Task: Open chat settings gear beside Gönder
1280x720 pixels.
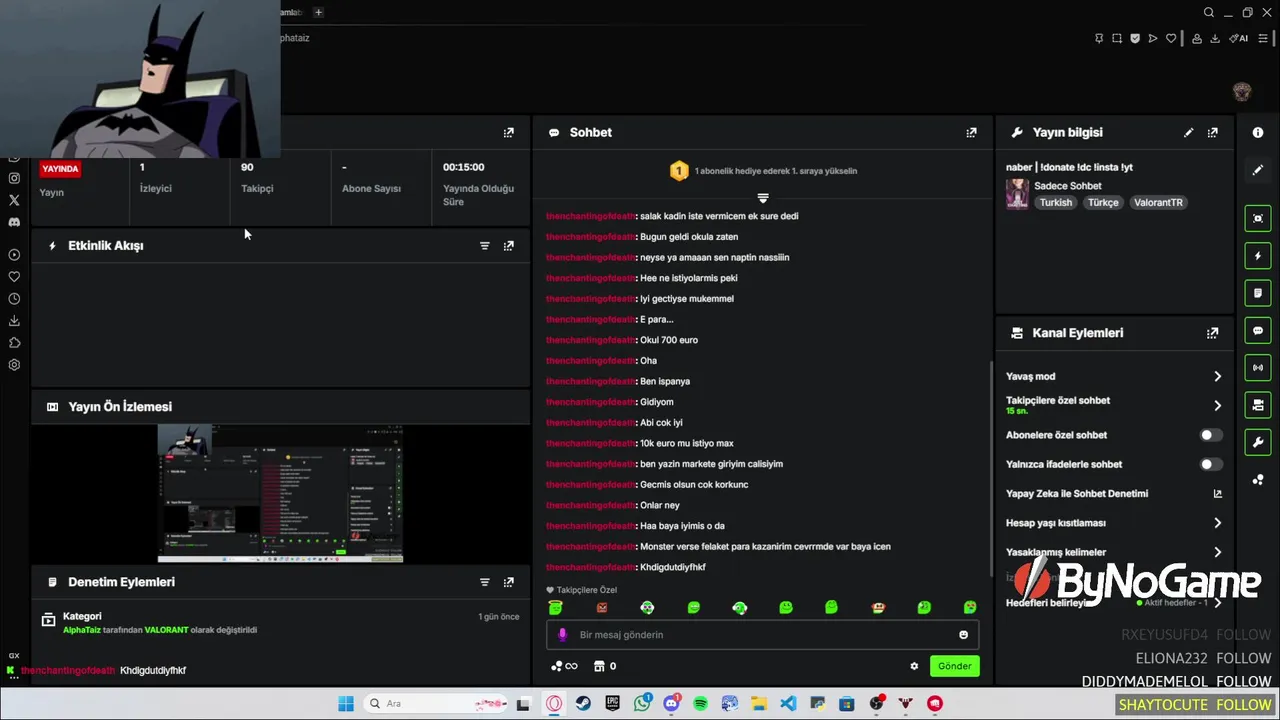Action: (x=914, y=666)
